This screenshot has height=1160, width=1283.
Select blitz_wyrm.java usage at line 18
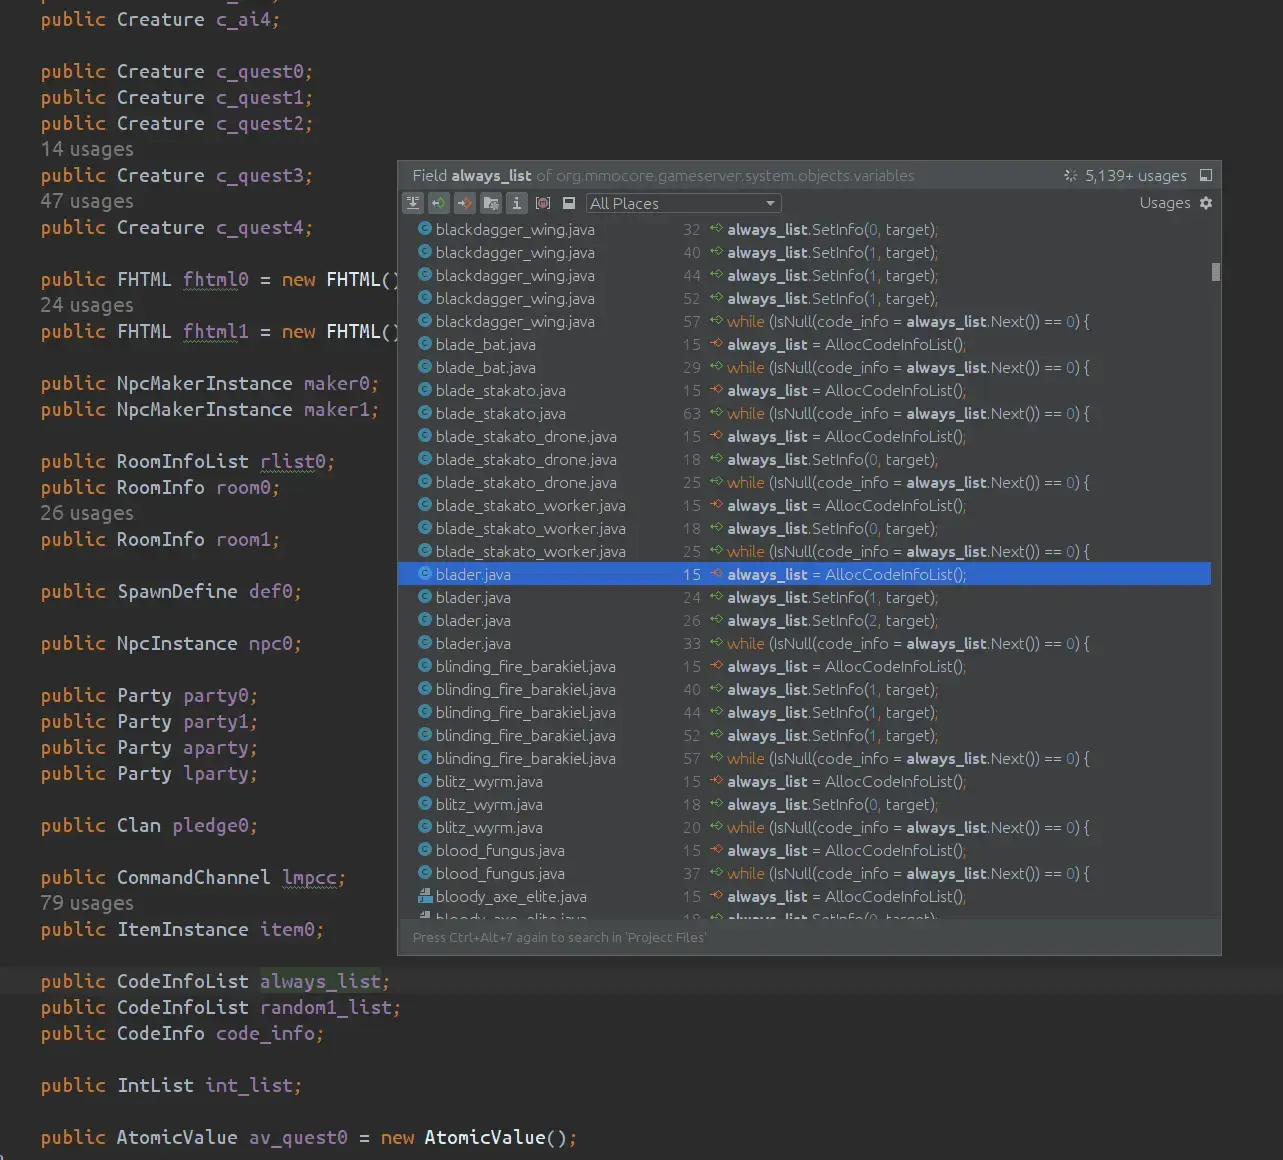[804, 804]
